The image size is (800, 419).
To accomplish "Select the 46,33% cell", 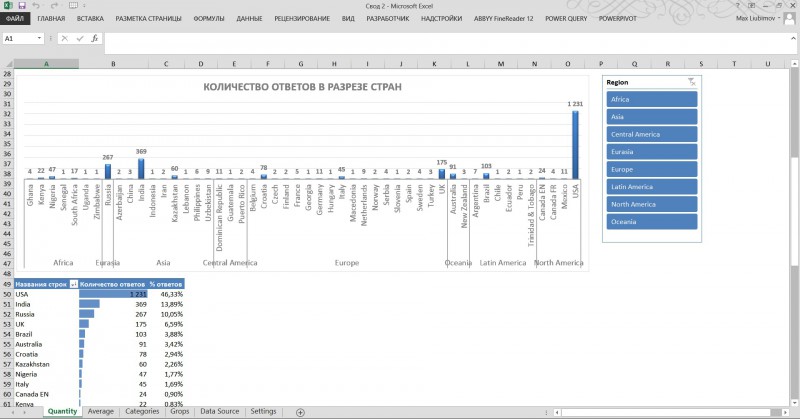I will click(166, 294).
